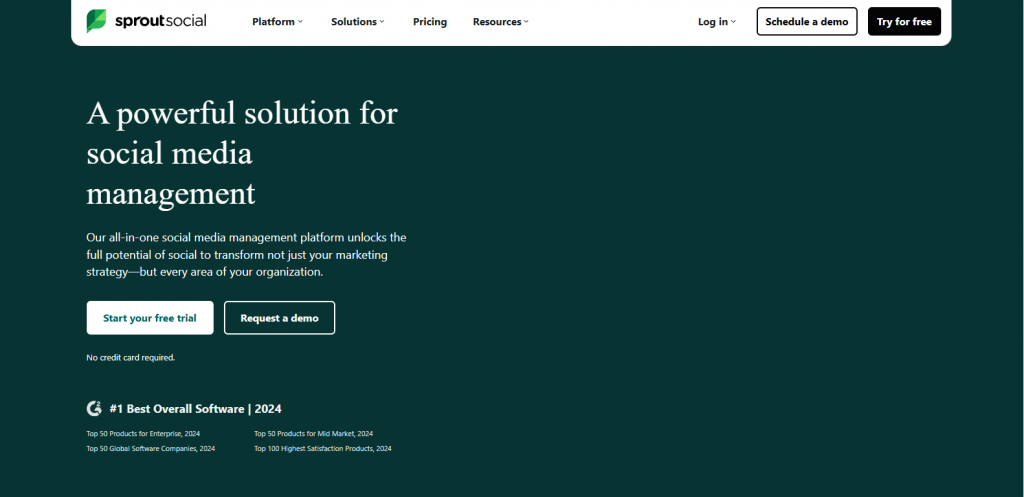Open the Platform menu
The image size is (1024, 497).
[x=273, y=22]
